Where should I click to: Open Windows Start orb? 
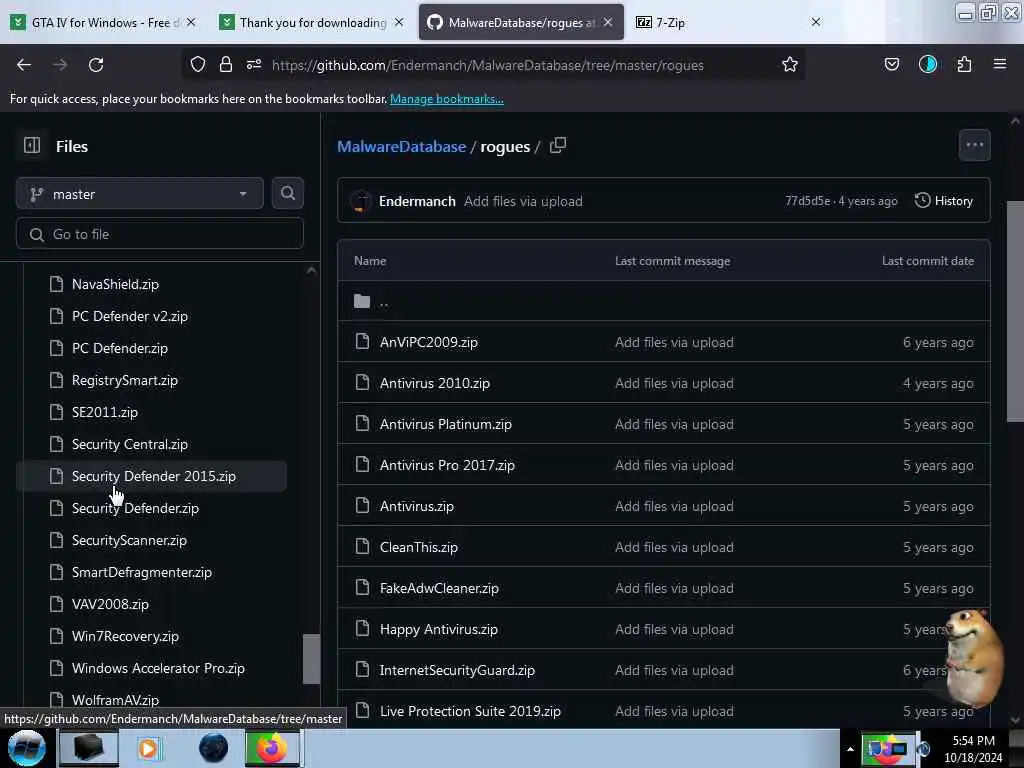pyautogui.click(x=26, y=748)
